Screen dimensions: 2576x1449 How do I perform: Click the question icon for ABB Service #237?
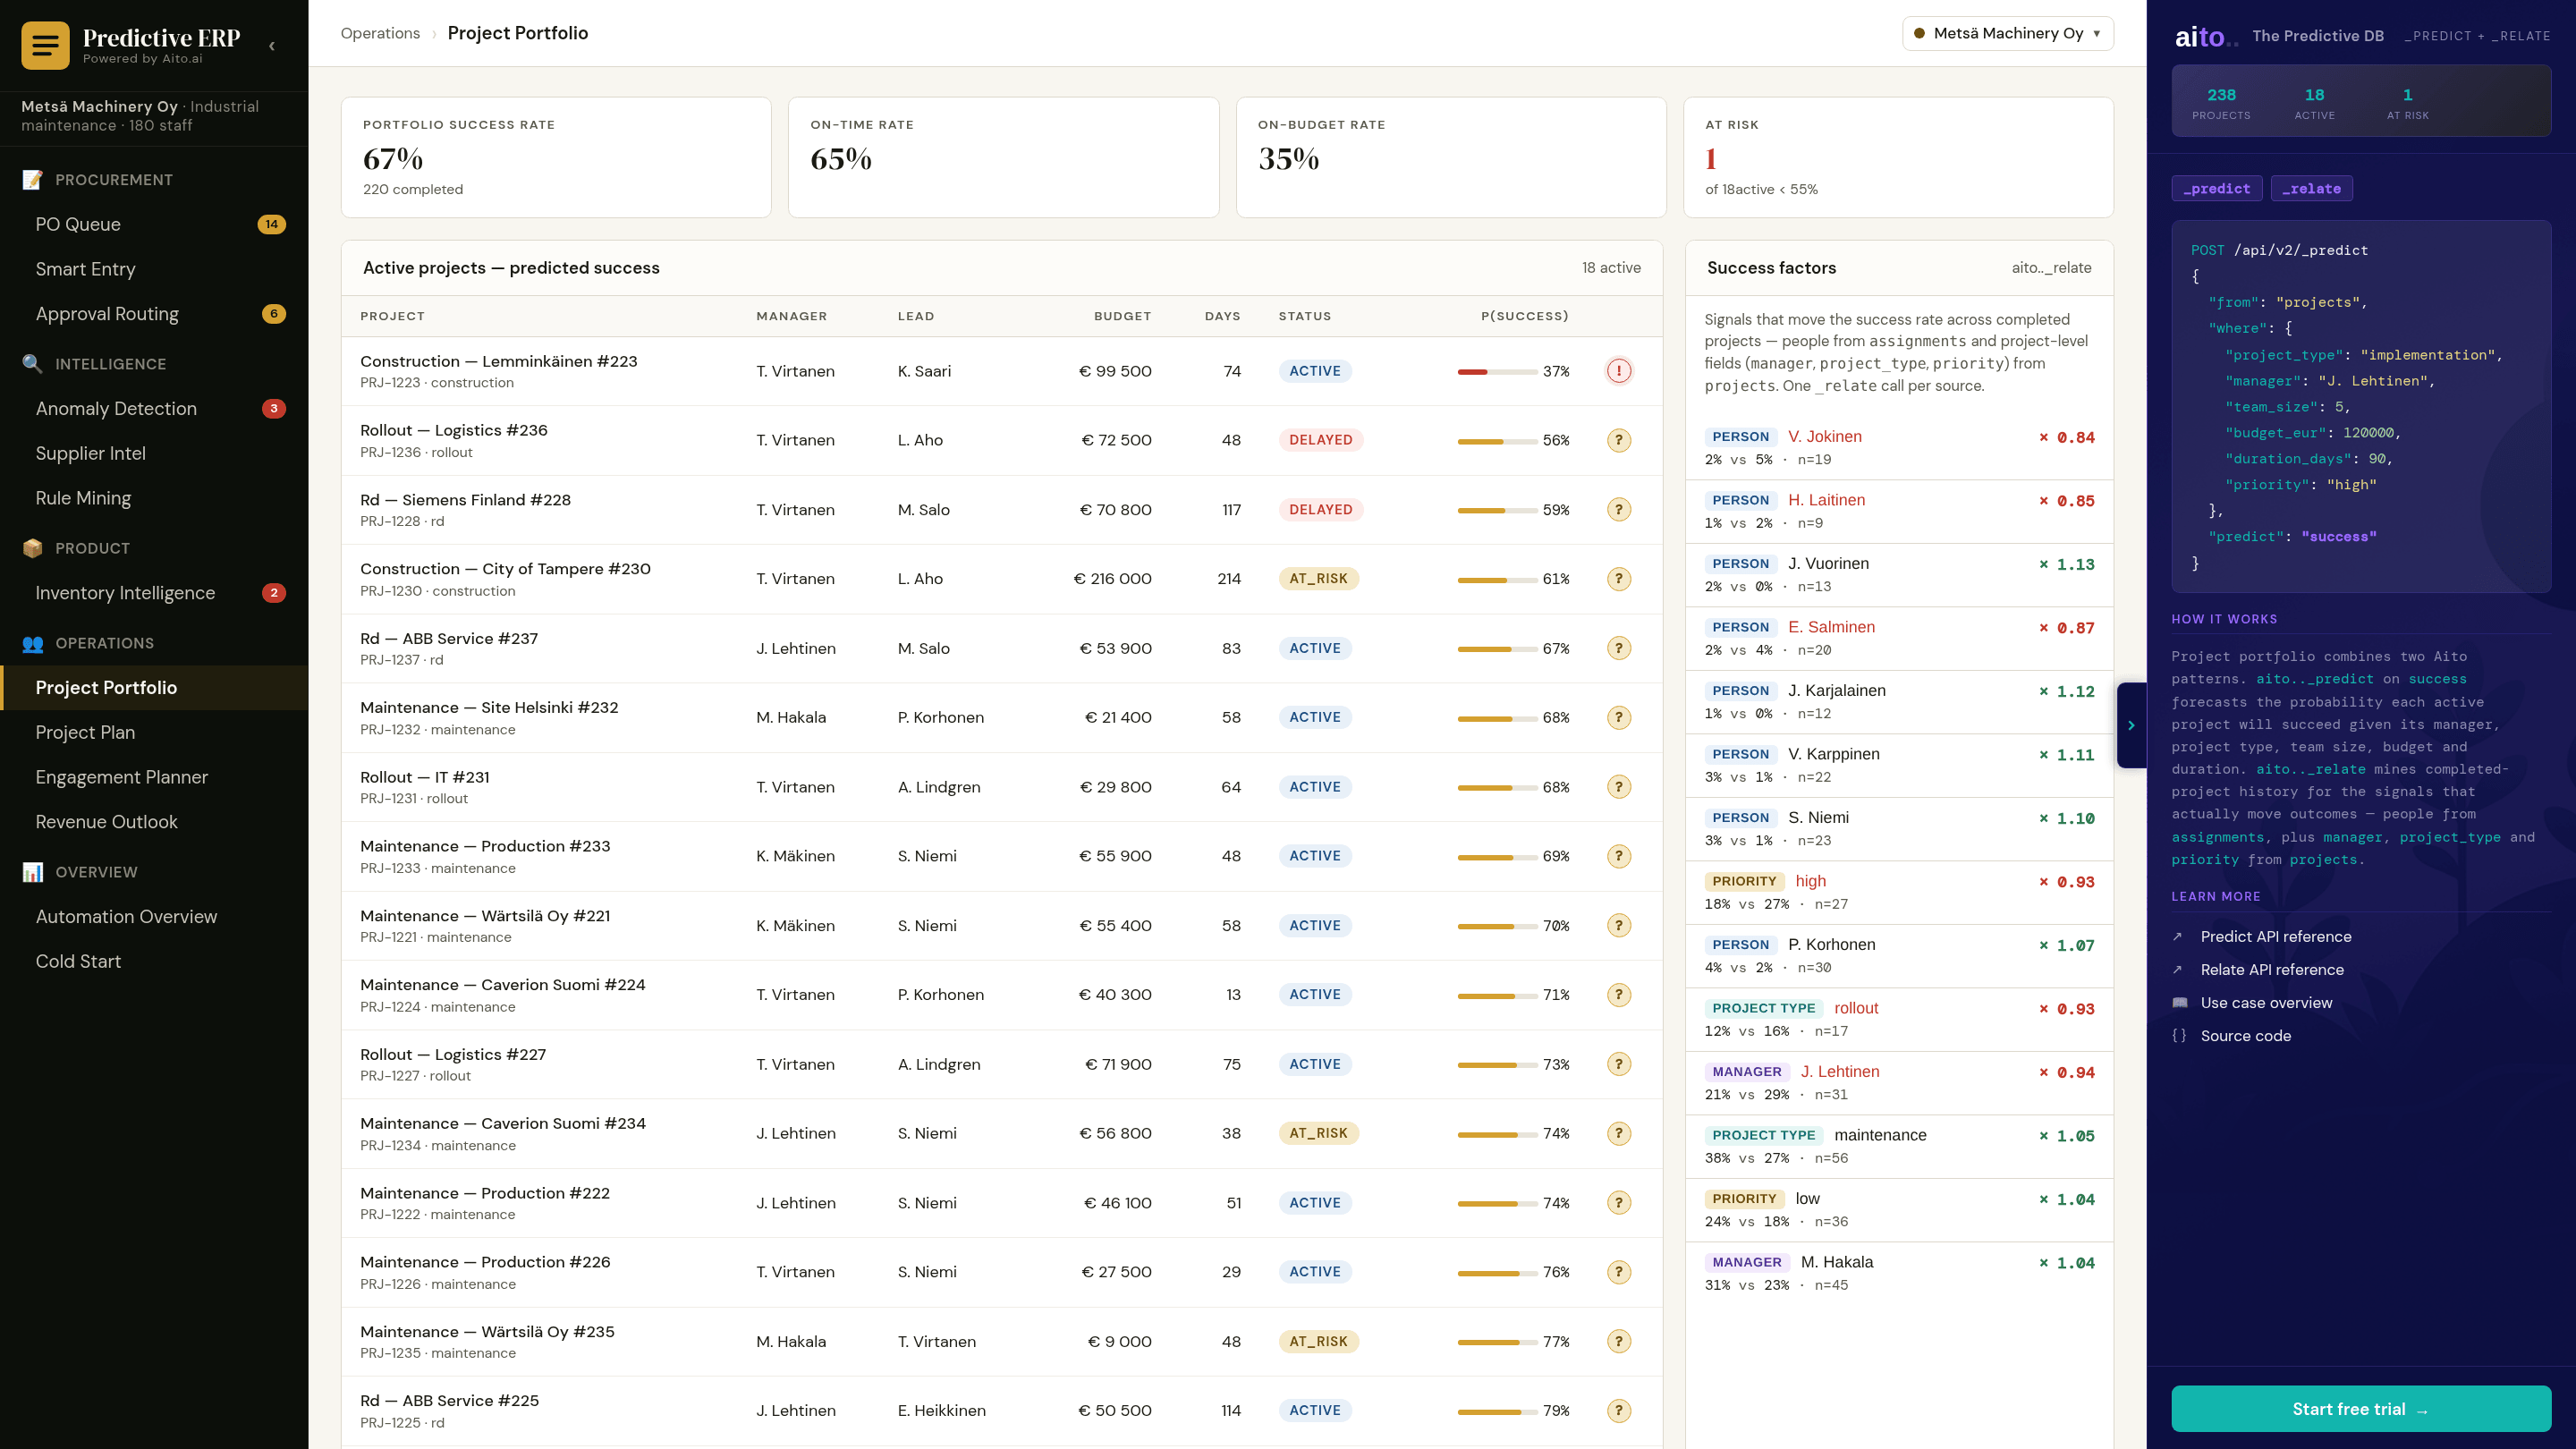(x=1619, y=648)
